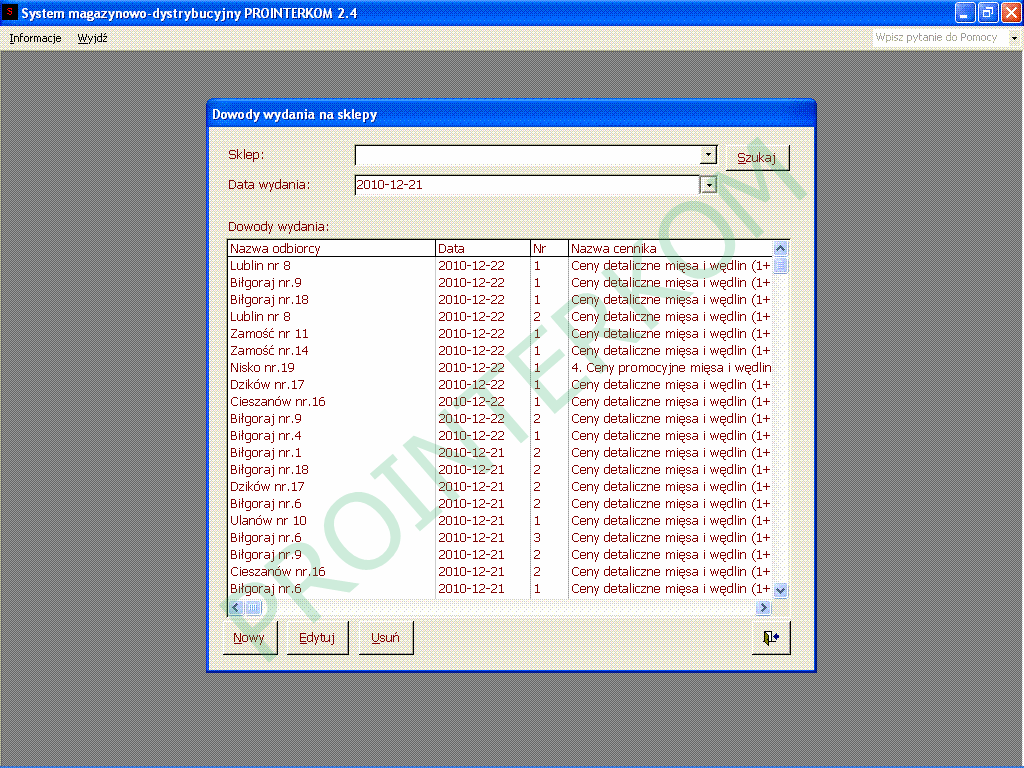The height and width of the screenshot is (768, 1024).
Task: Click the Nazwa odbiorcy column header
Action: (330, 249)
